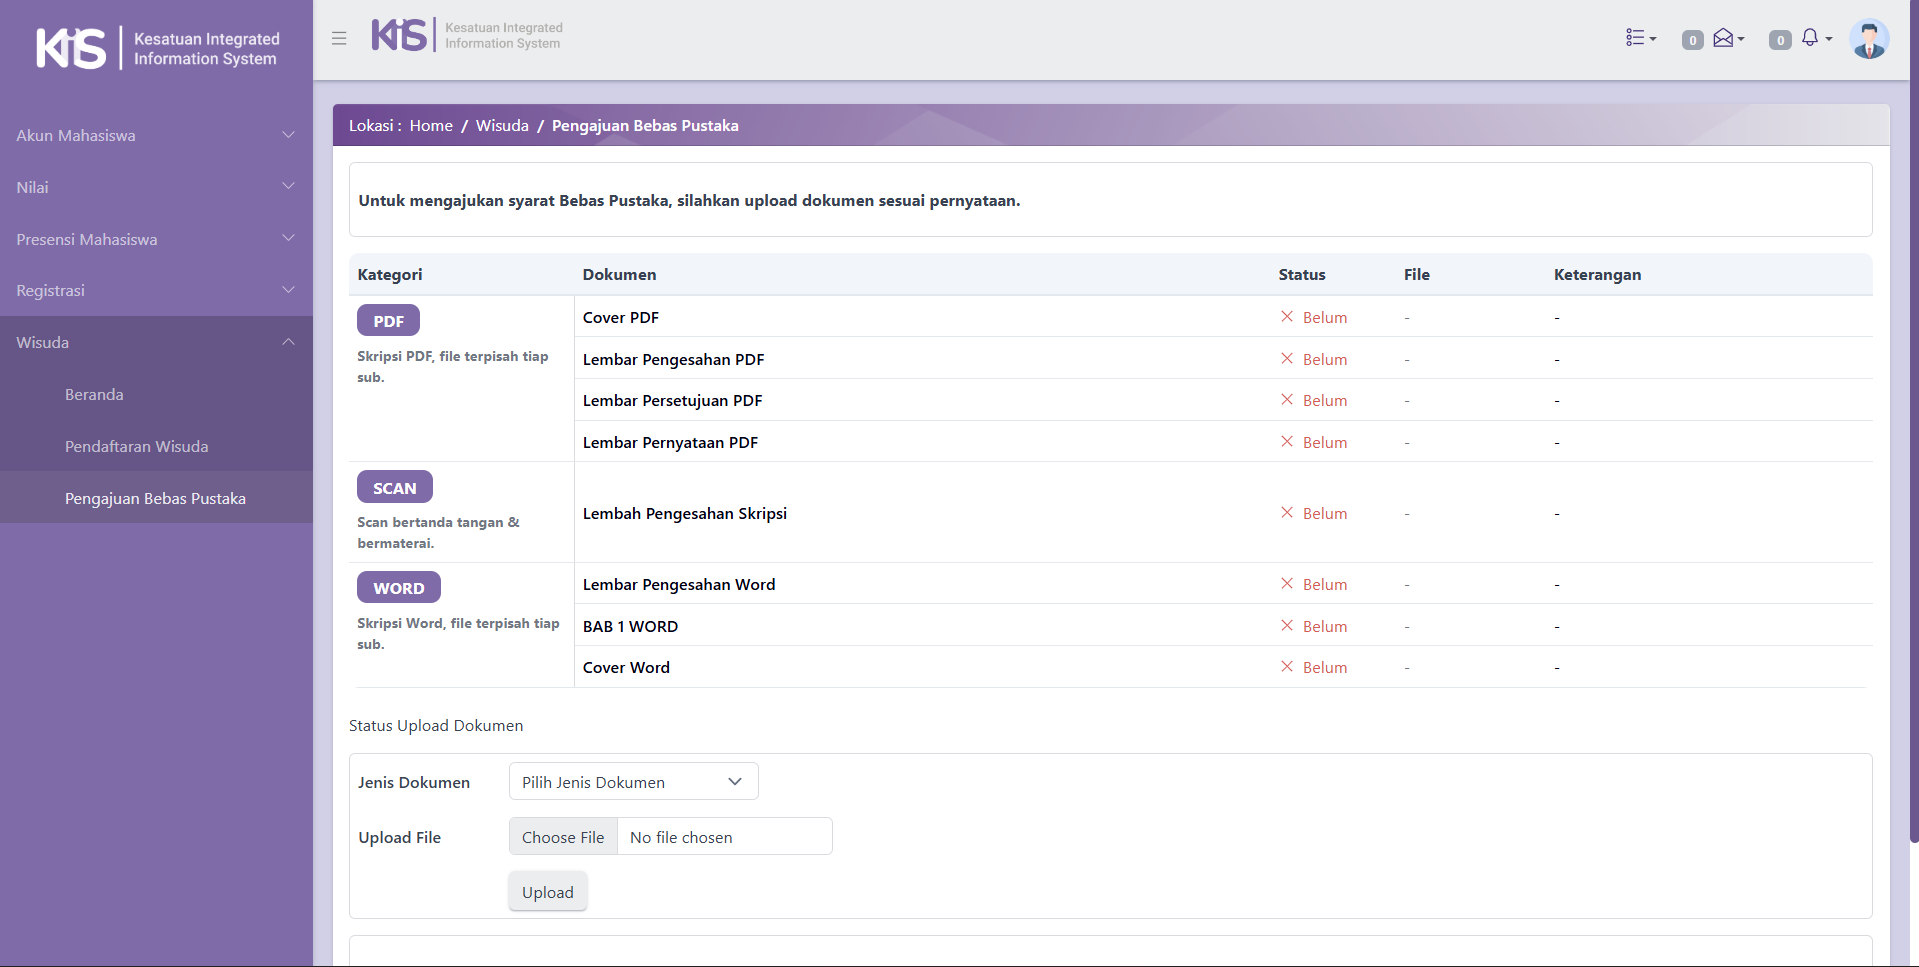Open the Pilih Jenis Dokumen dropdown

click(633, 782)
